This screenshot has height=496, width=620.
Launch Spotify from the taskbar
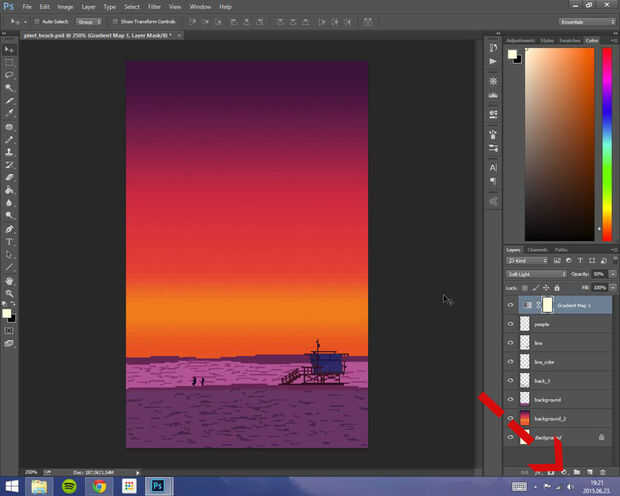pyautogui.click(x=69, y=486)
